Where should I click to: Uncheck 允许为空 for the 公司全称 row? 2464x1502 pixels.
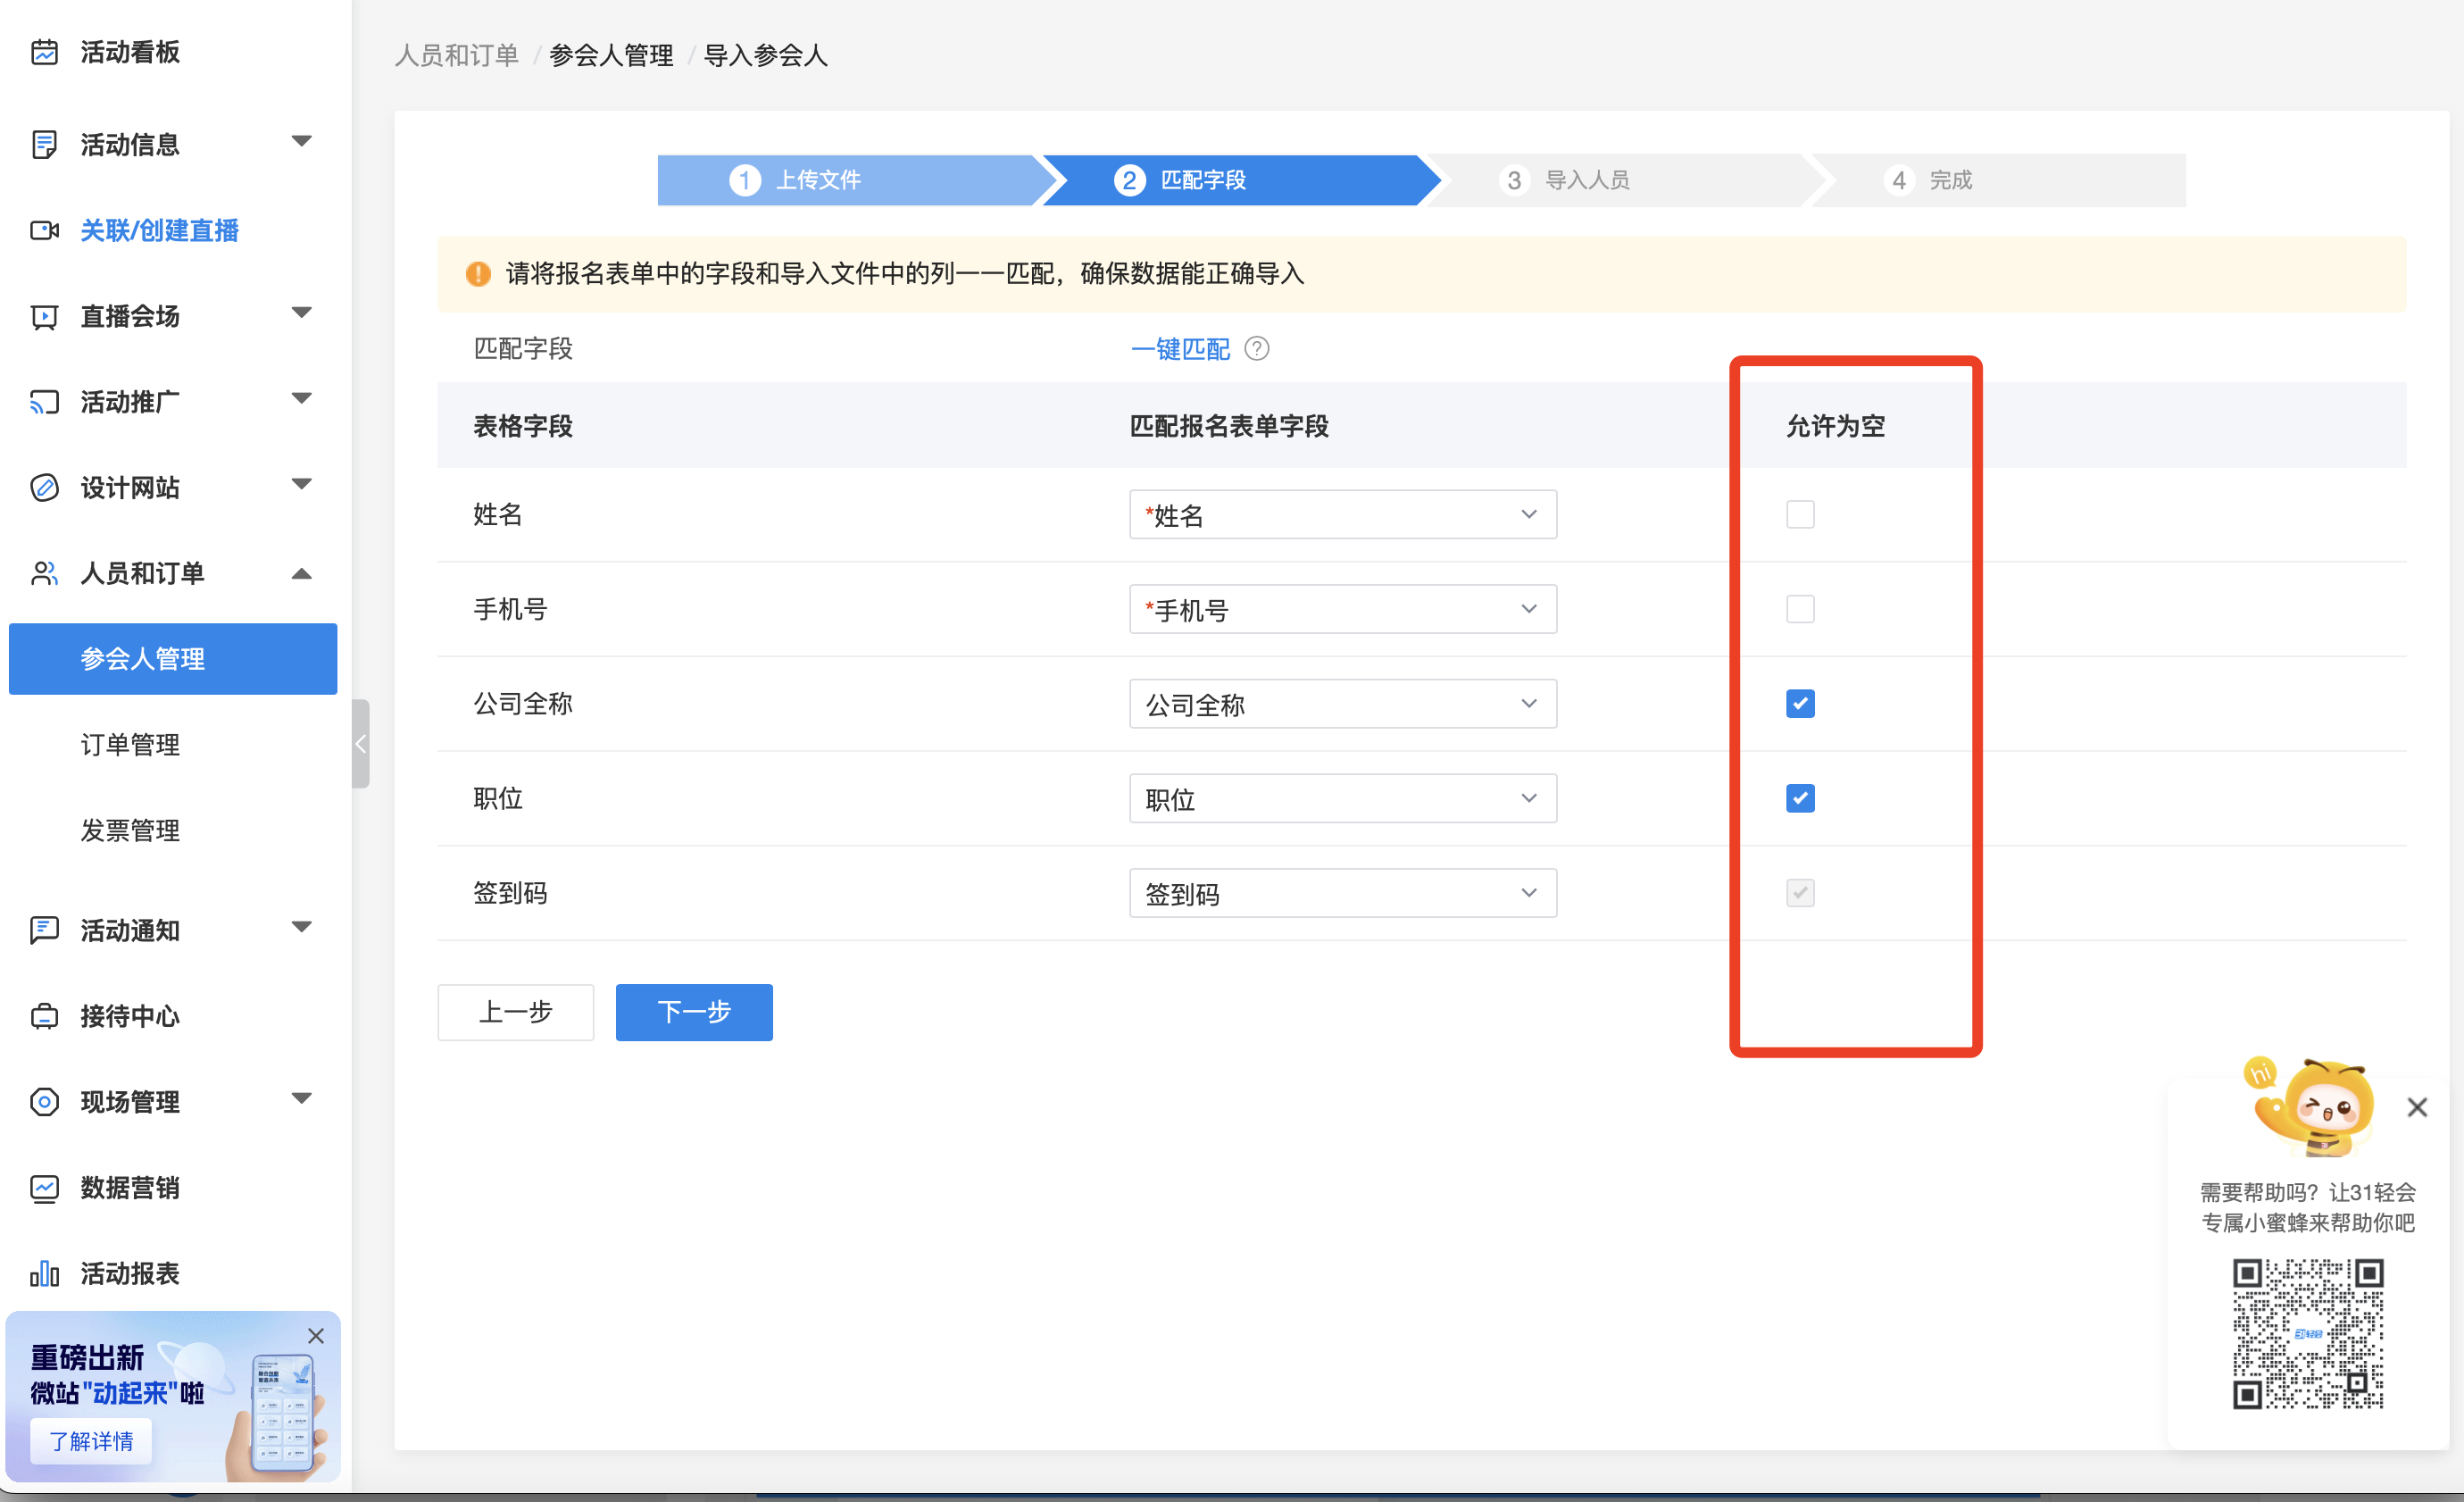1800,704
